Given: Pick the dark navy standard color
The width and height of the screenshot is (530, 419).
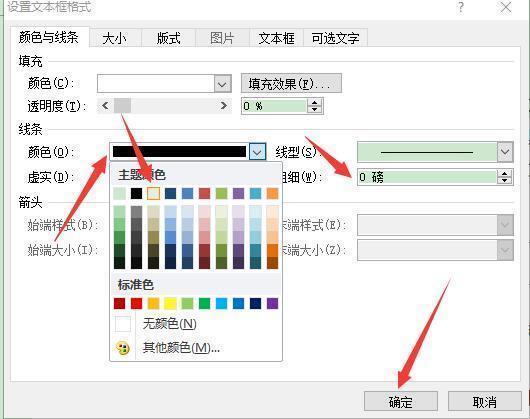Looking at the screenshot, I should (256, 303).
